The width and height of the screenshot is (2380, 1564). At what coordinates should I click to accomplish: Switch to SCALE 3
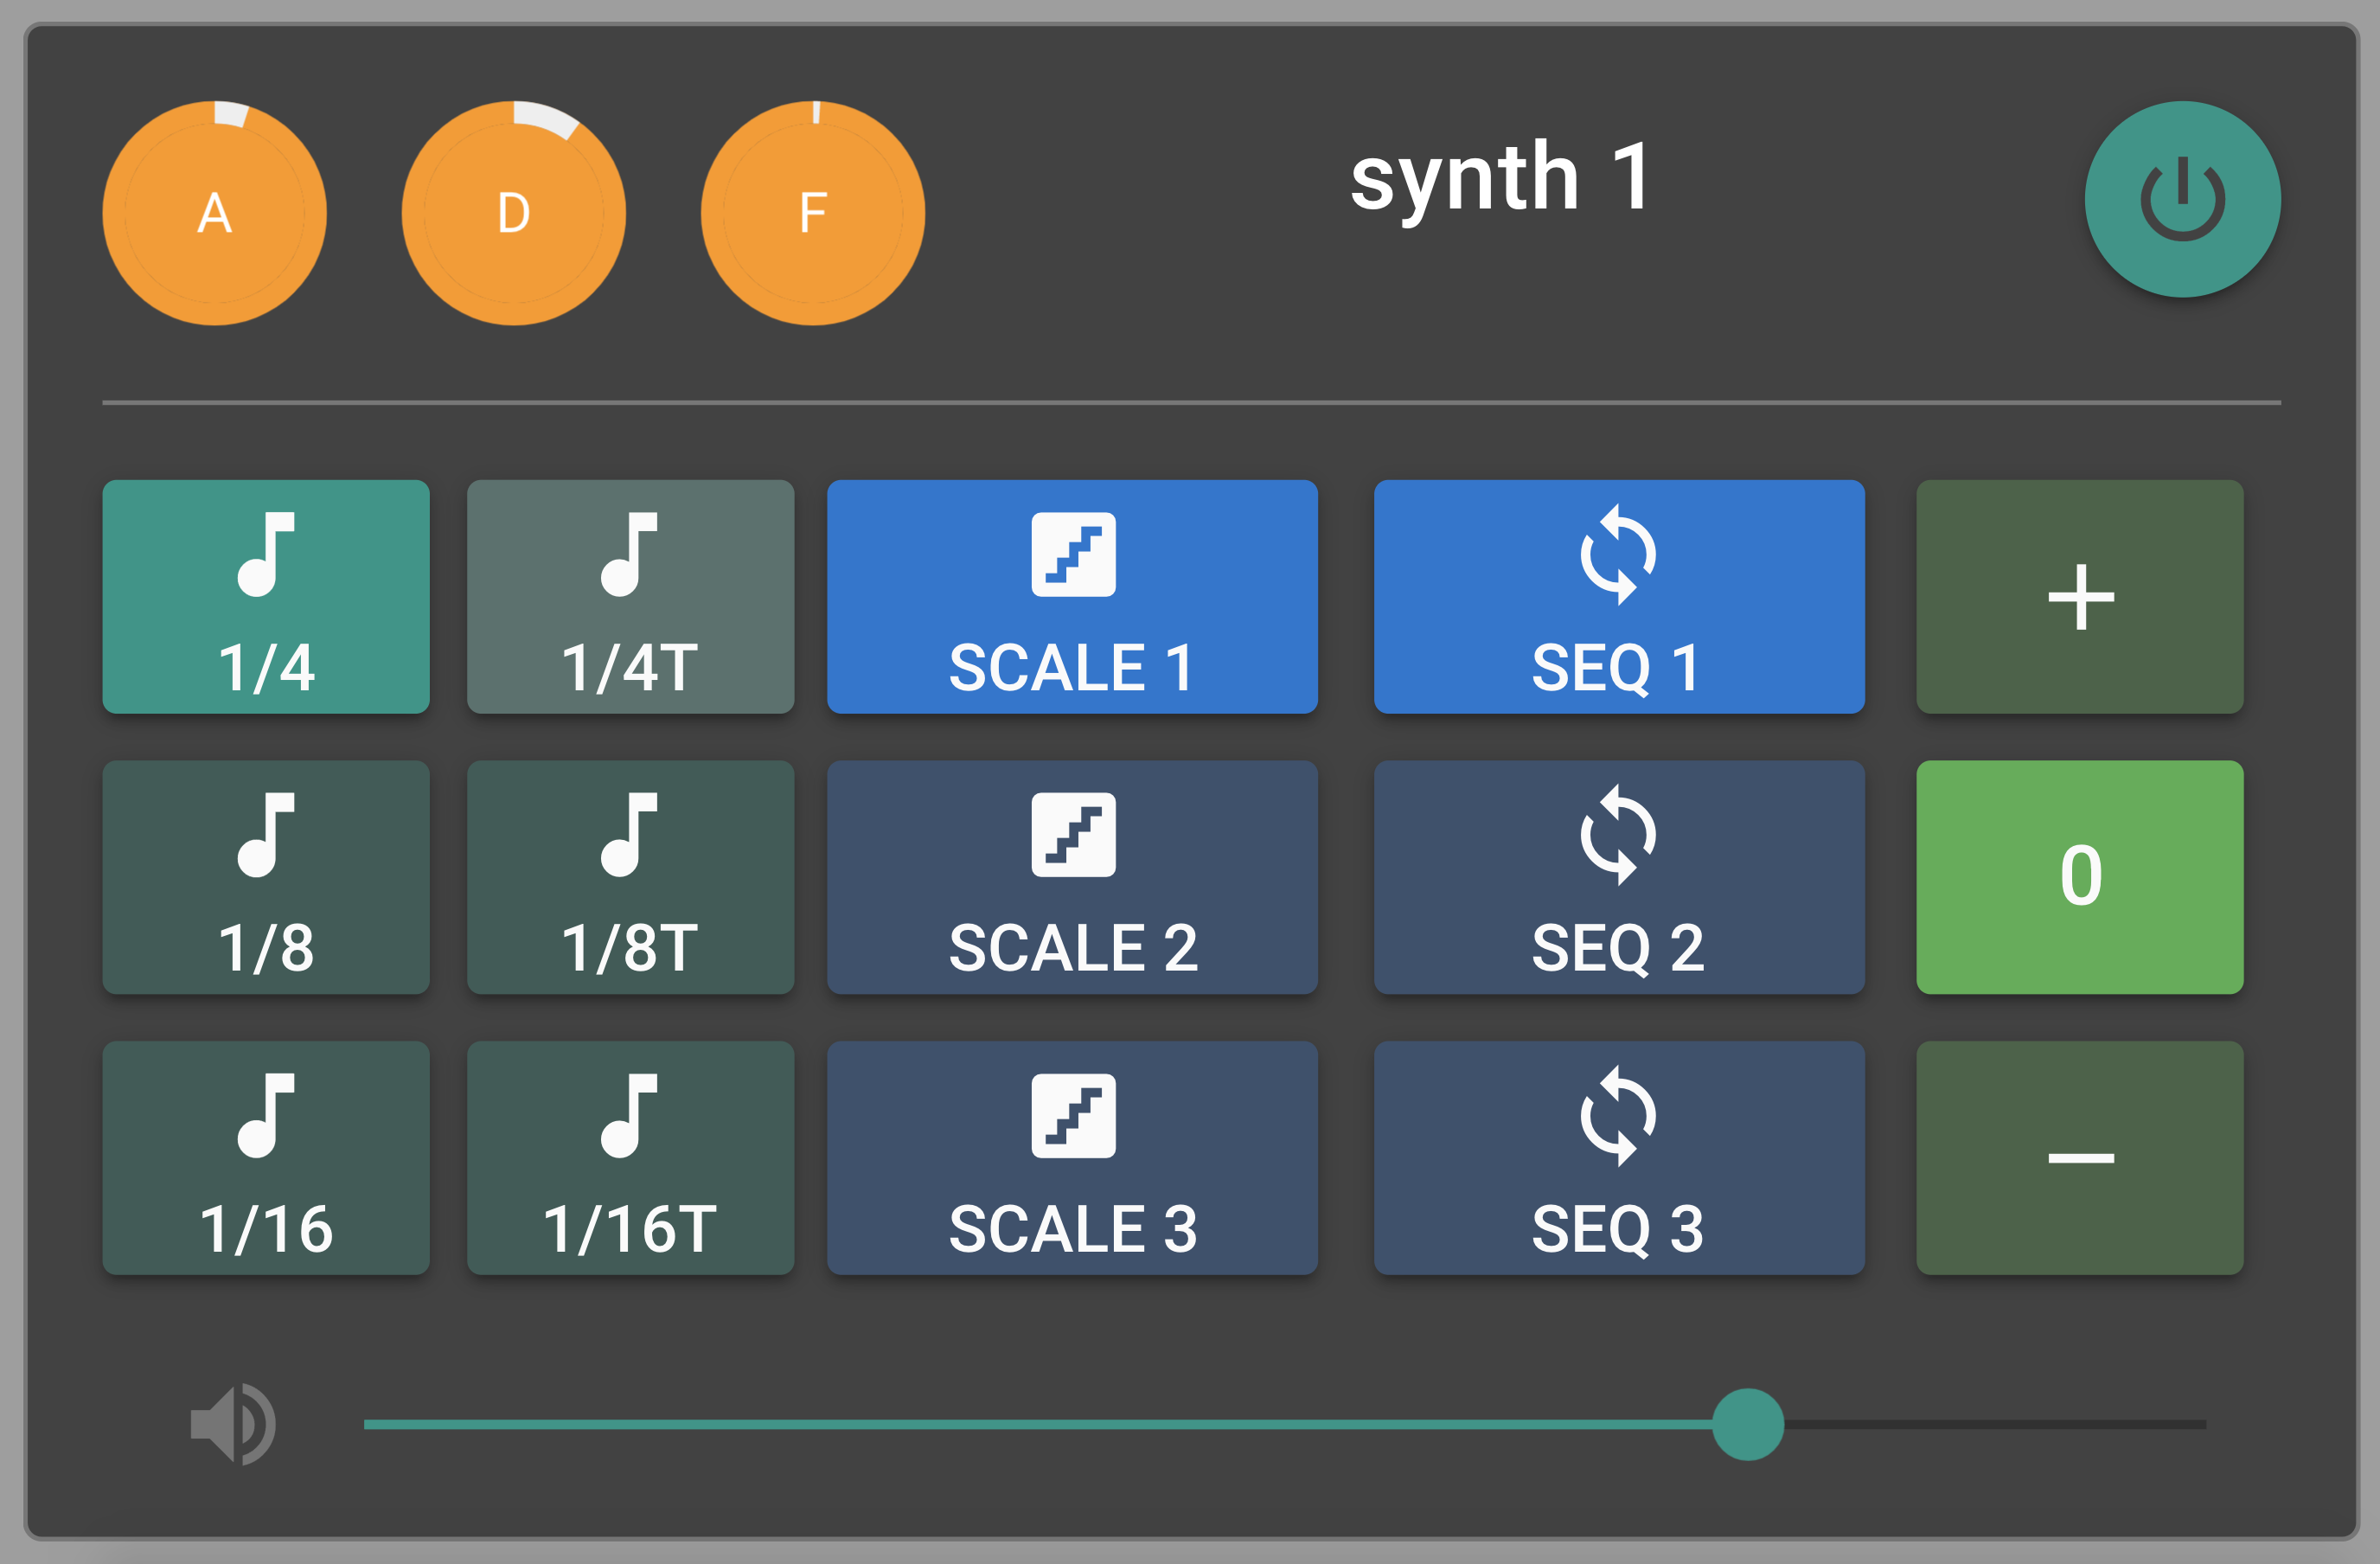coord(1072,1158)
